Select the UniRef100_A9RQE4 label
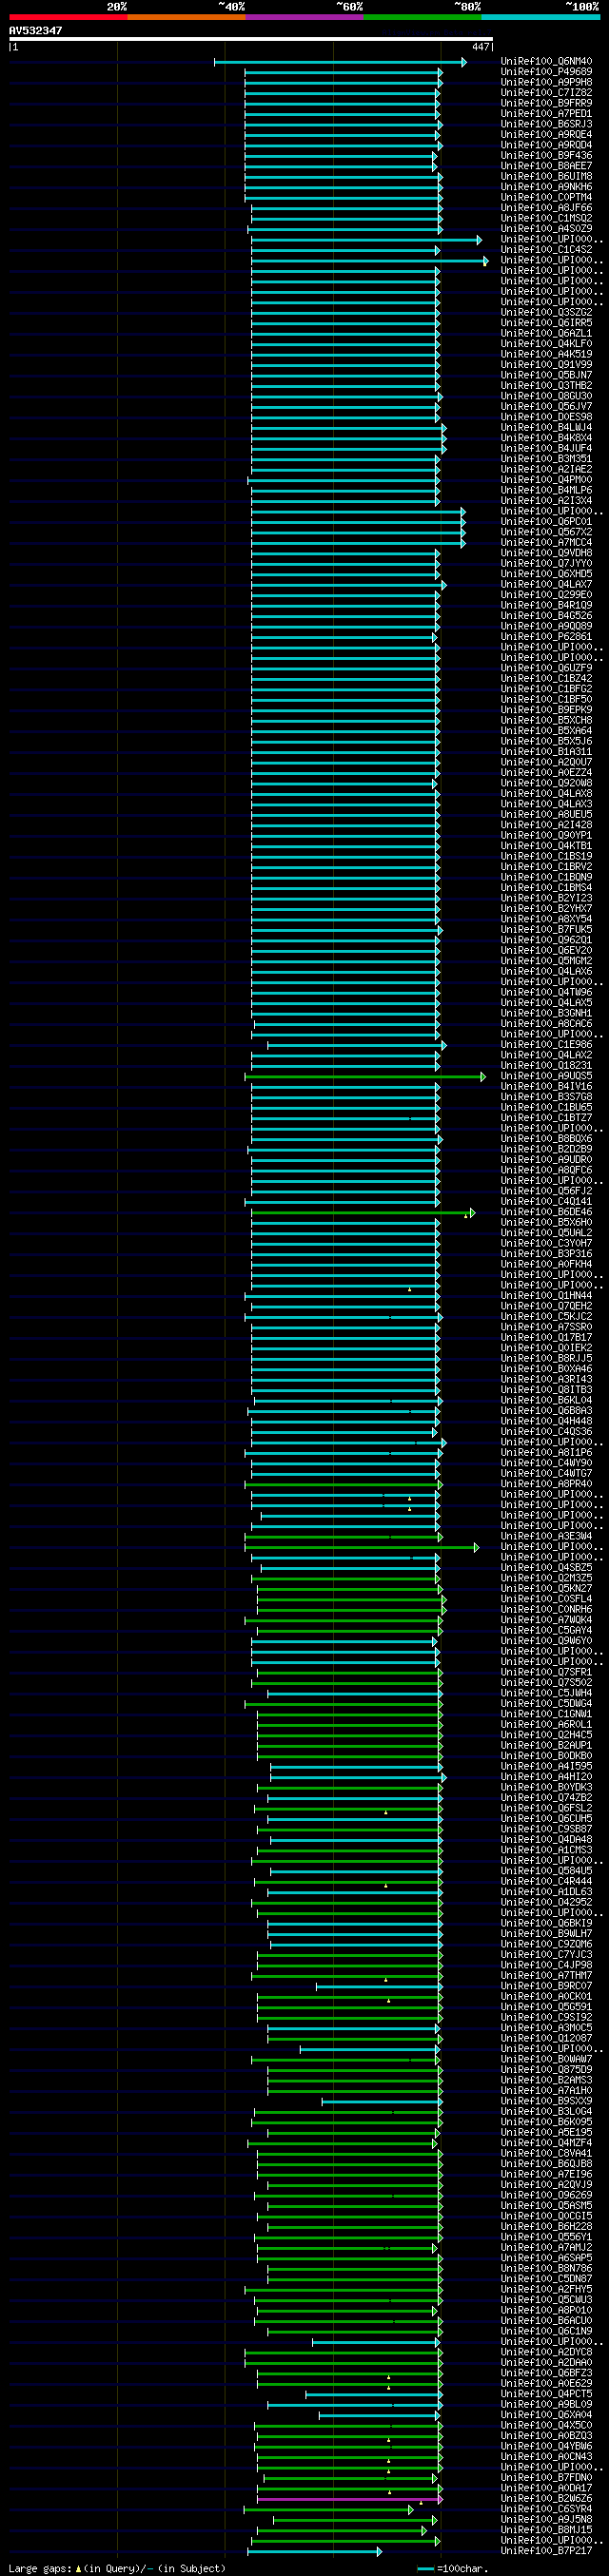The image size is (609, 2576). pyautogui.click(x=546, y=135)
